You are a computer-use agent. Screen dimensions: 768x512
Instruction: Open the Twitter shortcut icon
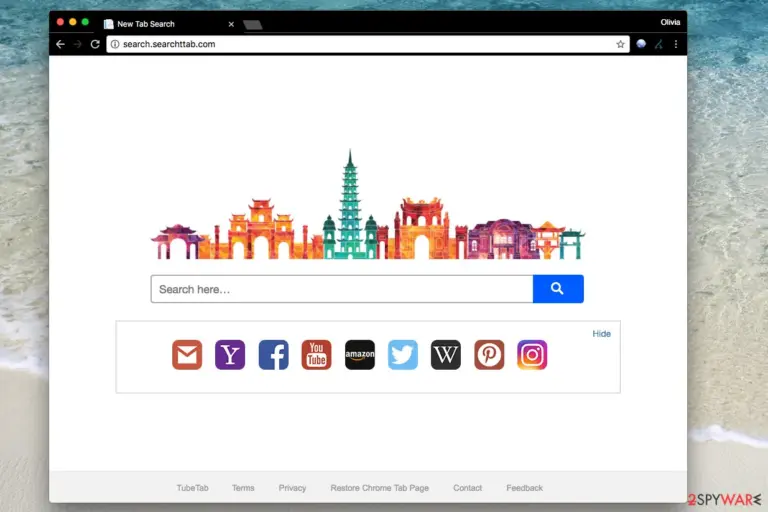pyautogui.click(x=403, y=355)
